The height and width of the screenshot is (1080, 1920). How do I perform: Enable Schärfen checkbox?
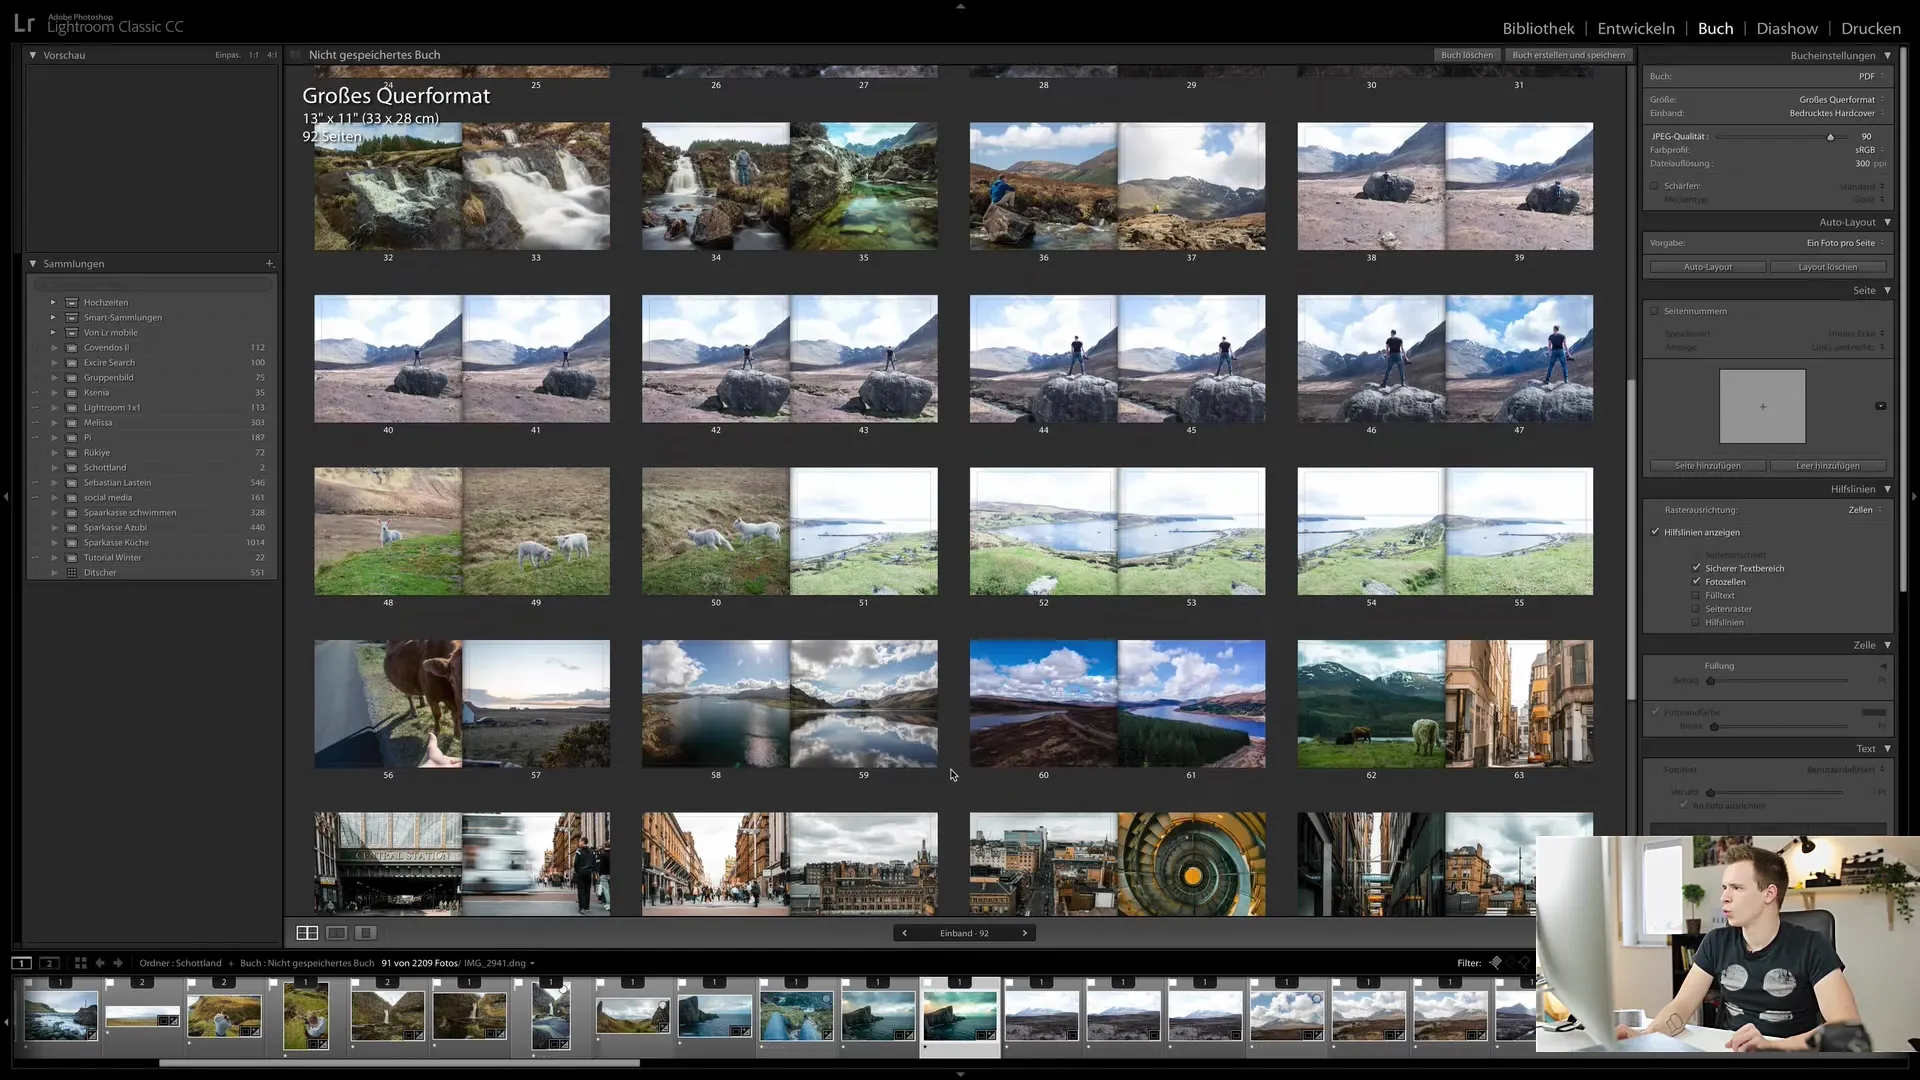click(1654, 186)
